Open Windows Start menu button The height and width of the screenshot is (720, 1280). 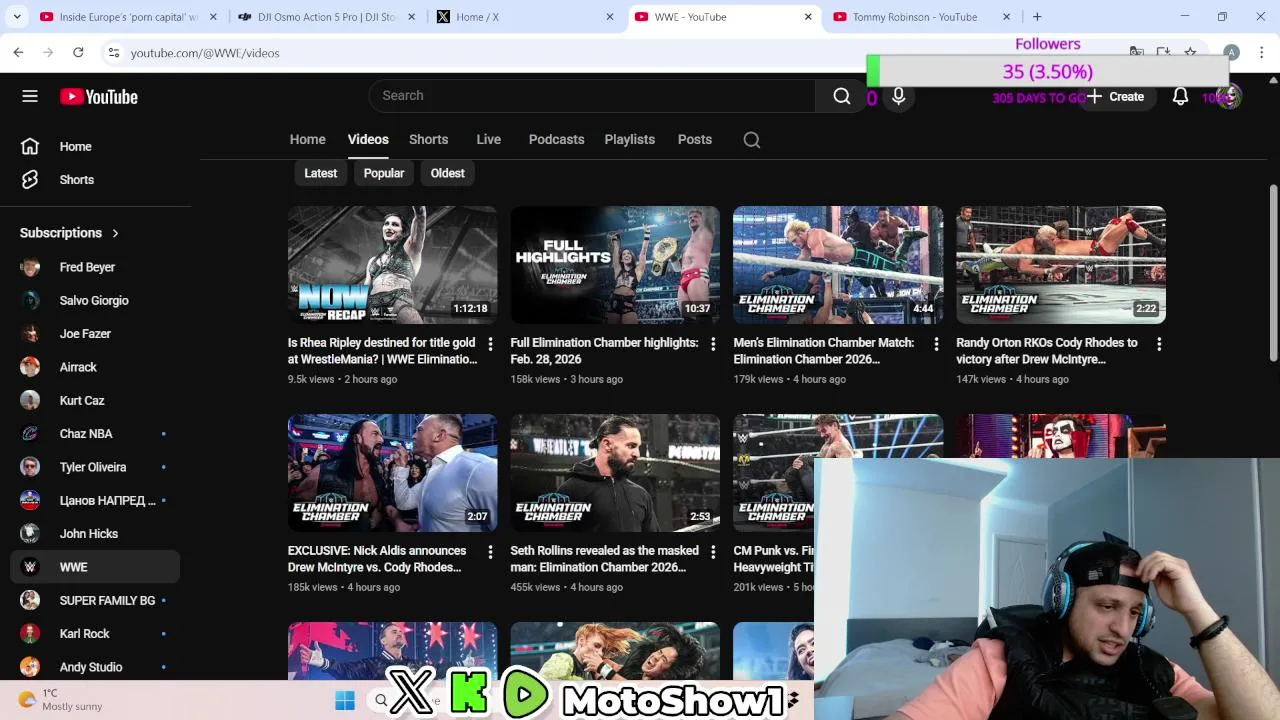coord(345,700)
